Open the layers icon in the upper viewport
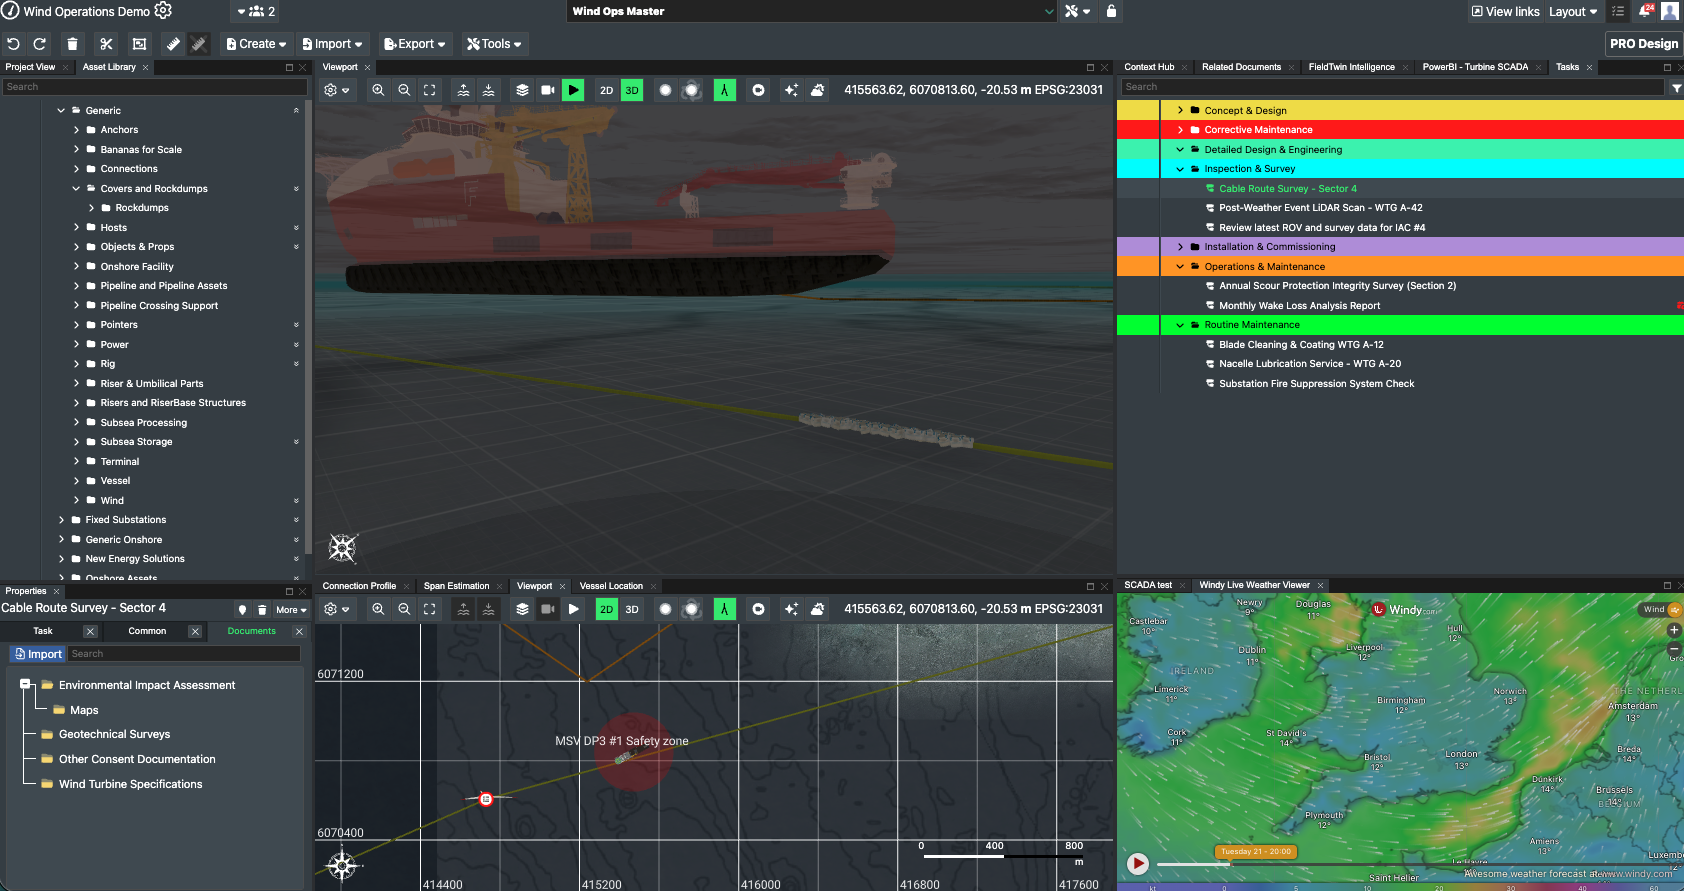The image size is (1684, 891). [522, 90]
